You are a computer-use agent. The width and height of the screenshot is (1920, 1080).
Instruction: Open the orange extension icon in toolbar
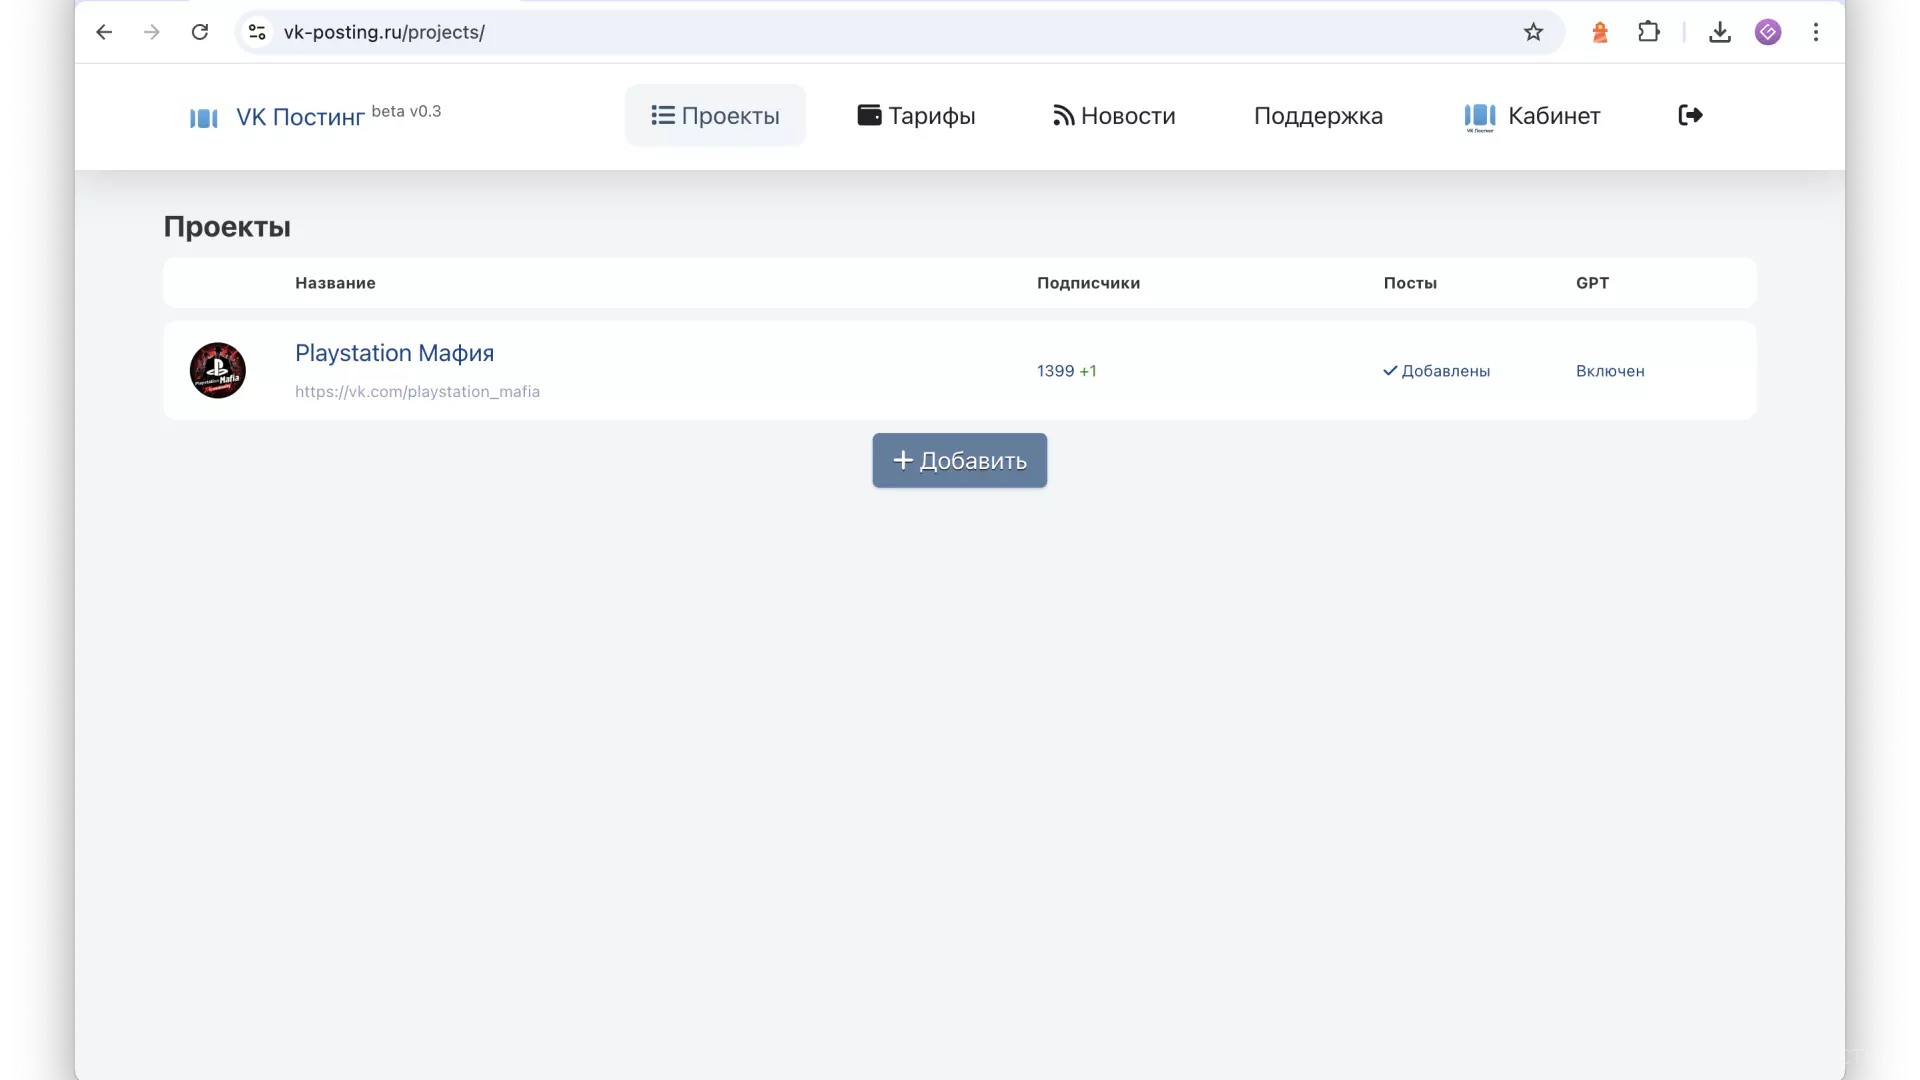pyautogui.click(x=1600, y=32)
